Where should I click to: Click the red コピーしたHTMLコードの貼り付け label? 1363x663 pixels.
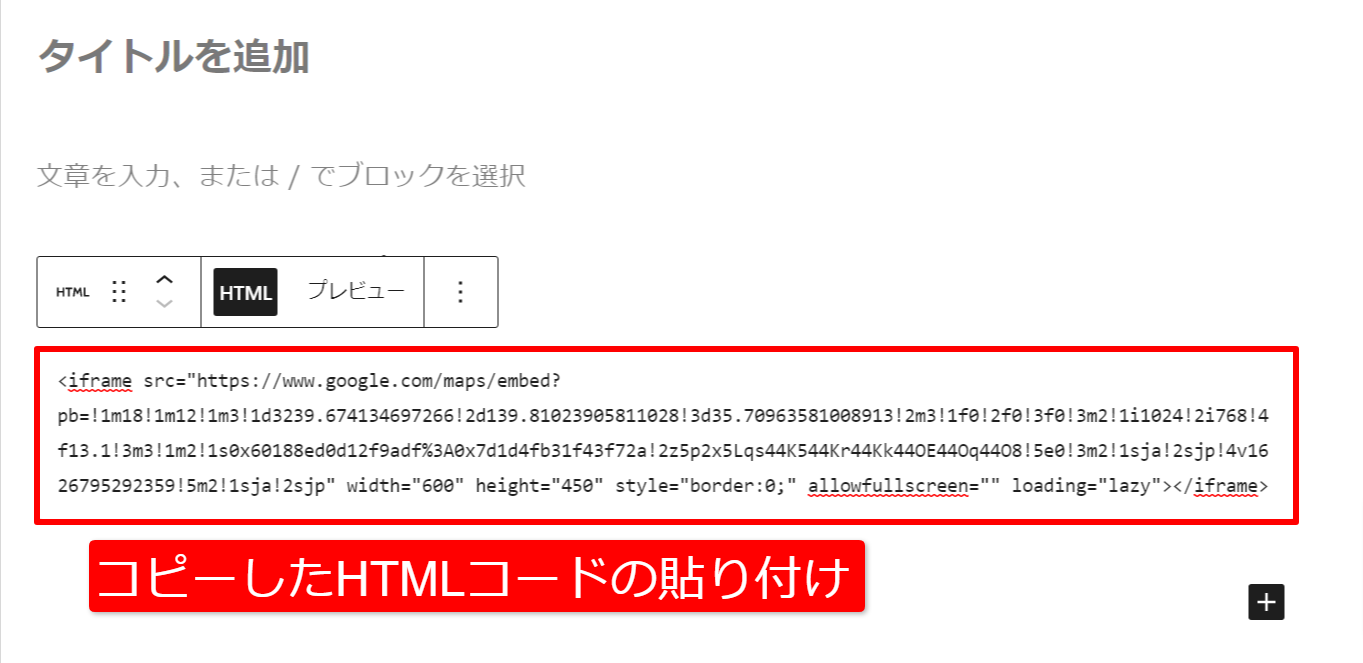(476, 577)
